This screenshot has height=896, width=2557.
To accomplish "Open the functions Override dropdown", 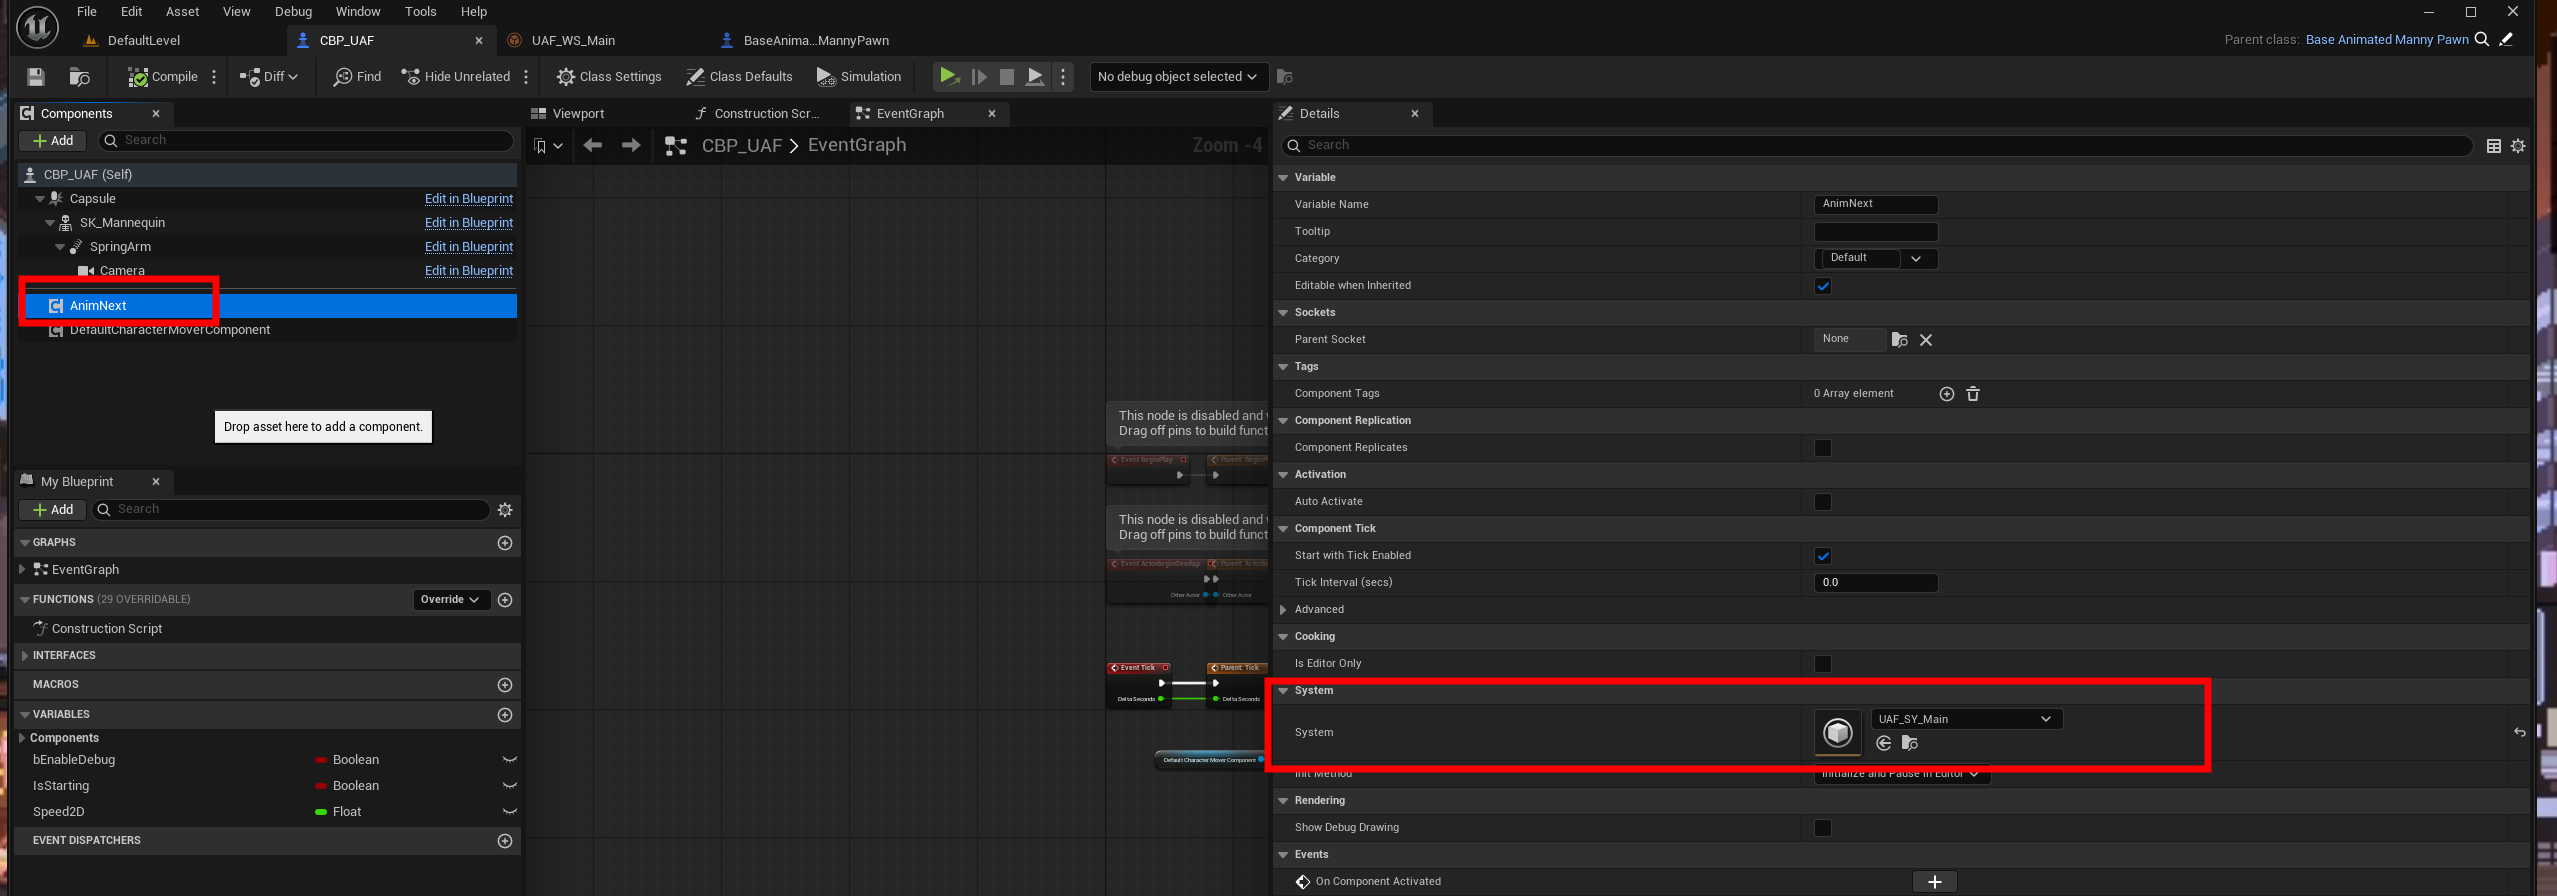I will tap(451, 600).
